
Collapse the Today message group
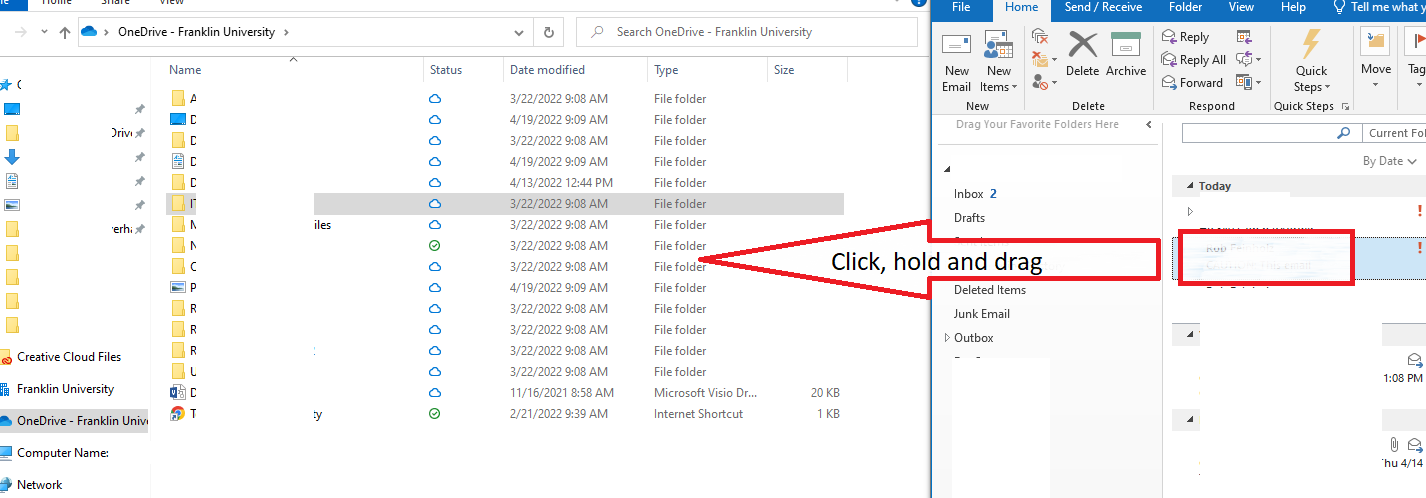1189,186
